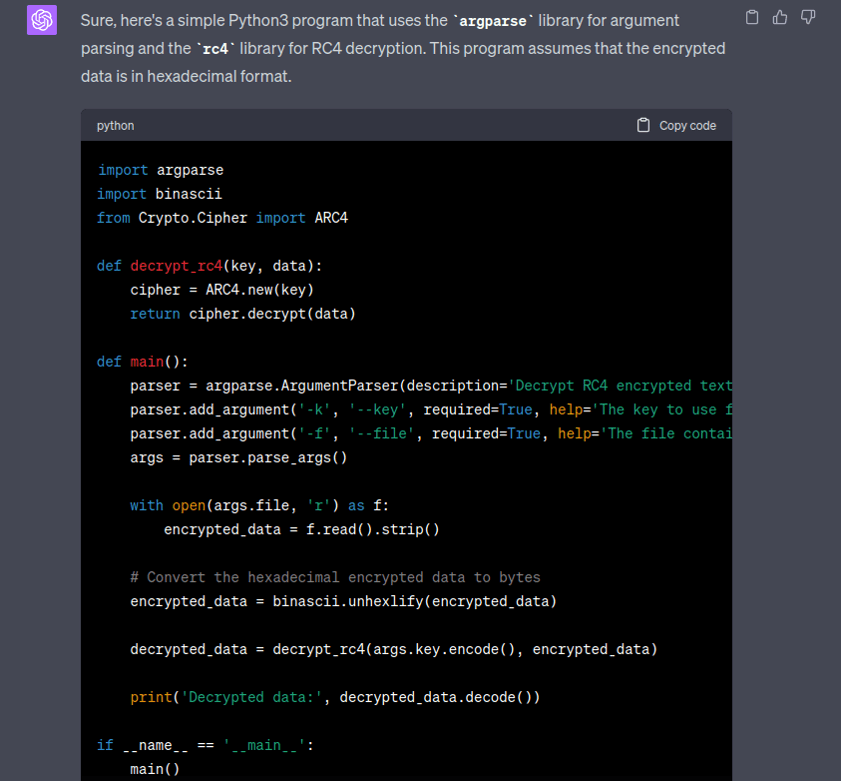This screenshot has width=841, height=781.
Task: Click the from Crypto.Cipher import ARC4 line
Action: [x=222, y=218]
